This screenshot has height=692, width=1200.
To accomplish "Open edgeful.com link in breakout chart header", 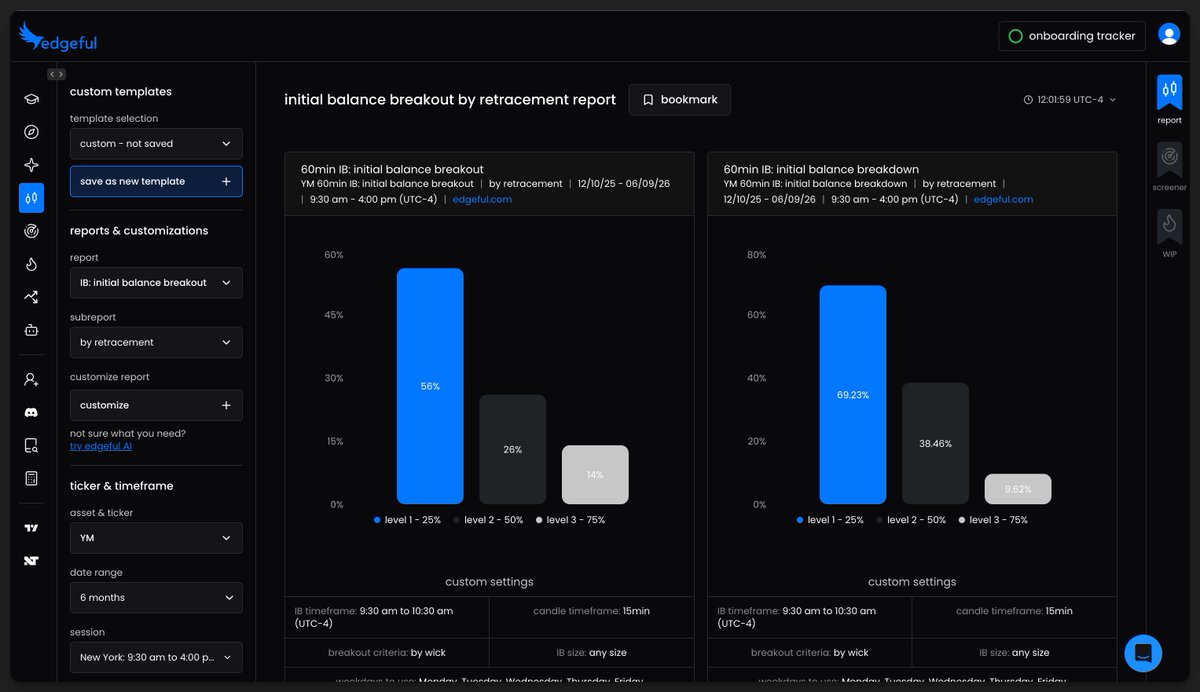I will [482, 199].
